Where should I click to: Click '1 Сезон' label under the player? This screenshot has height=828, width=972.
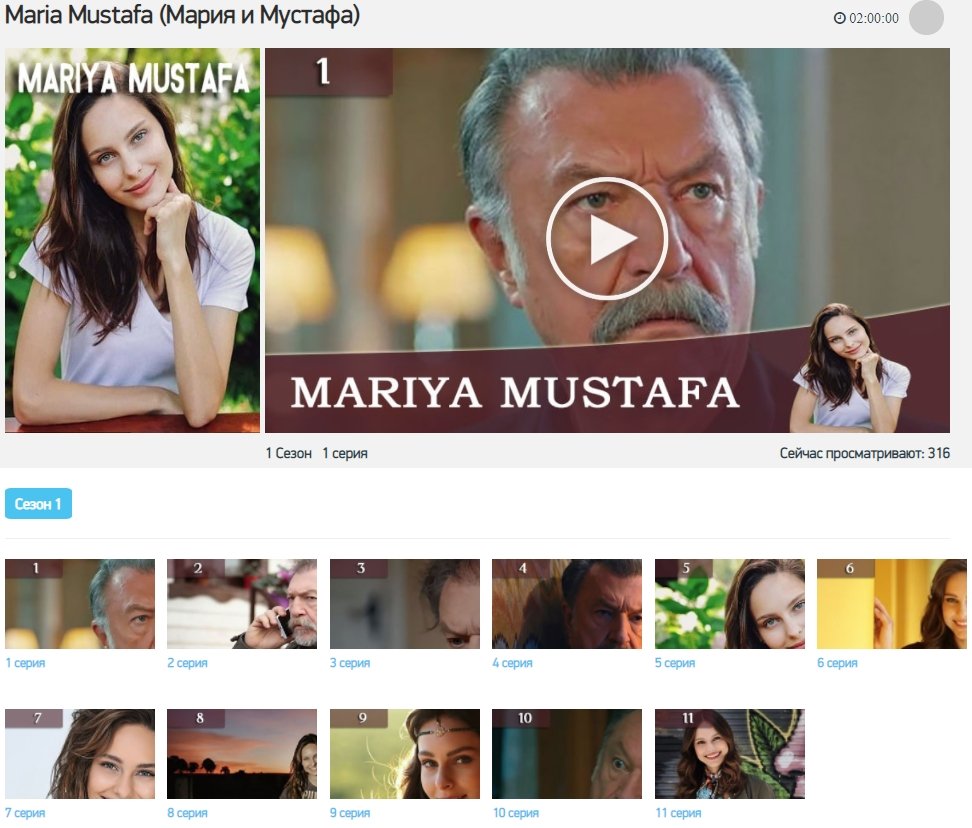pos(289,453)
